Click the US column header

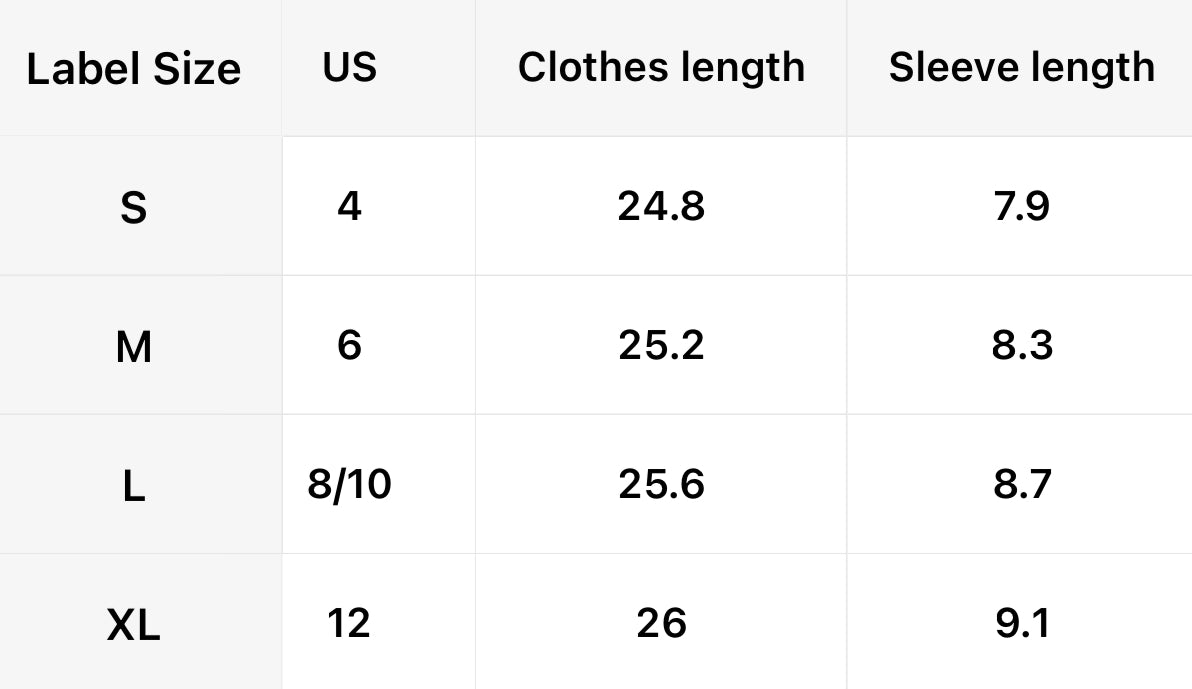350,67
